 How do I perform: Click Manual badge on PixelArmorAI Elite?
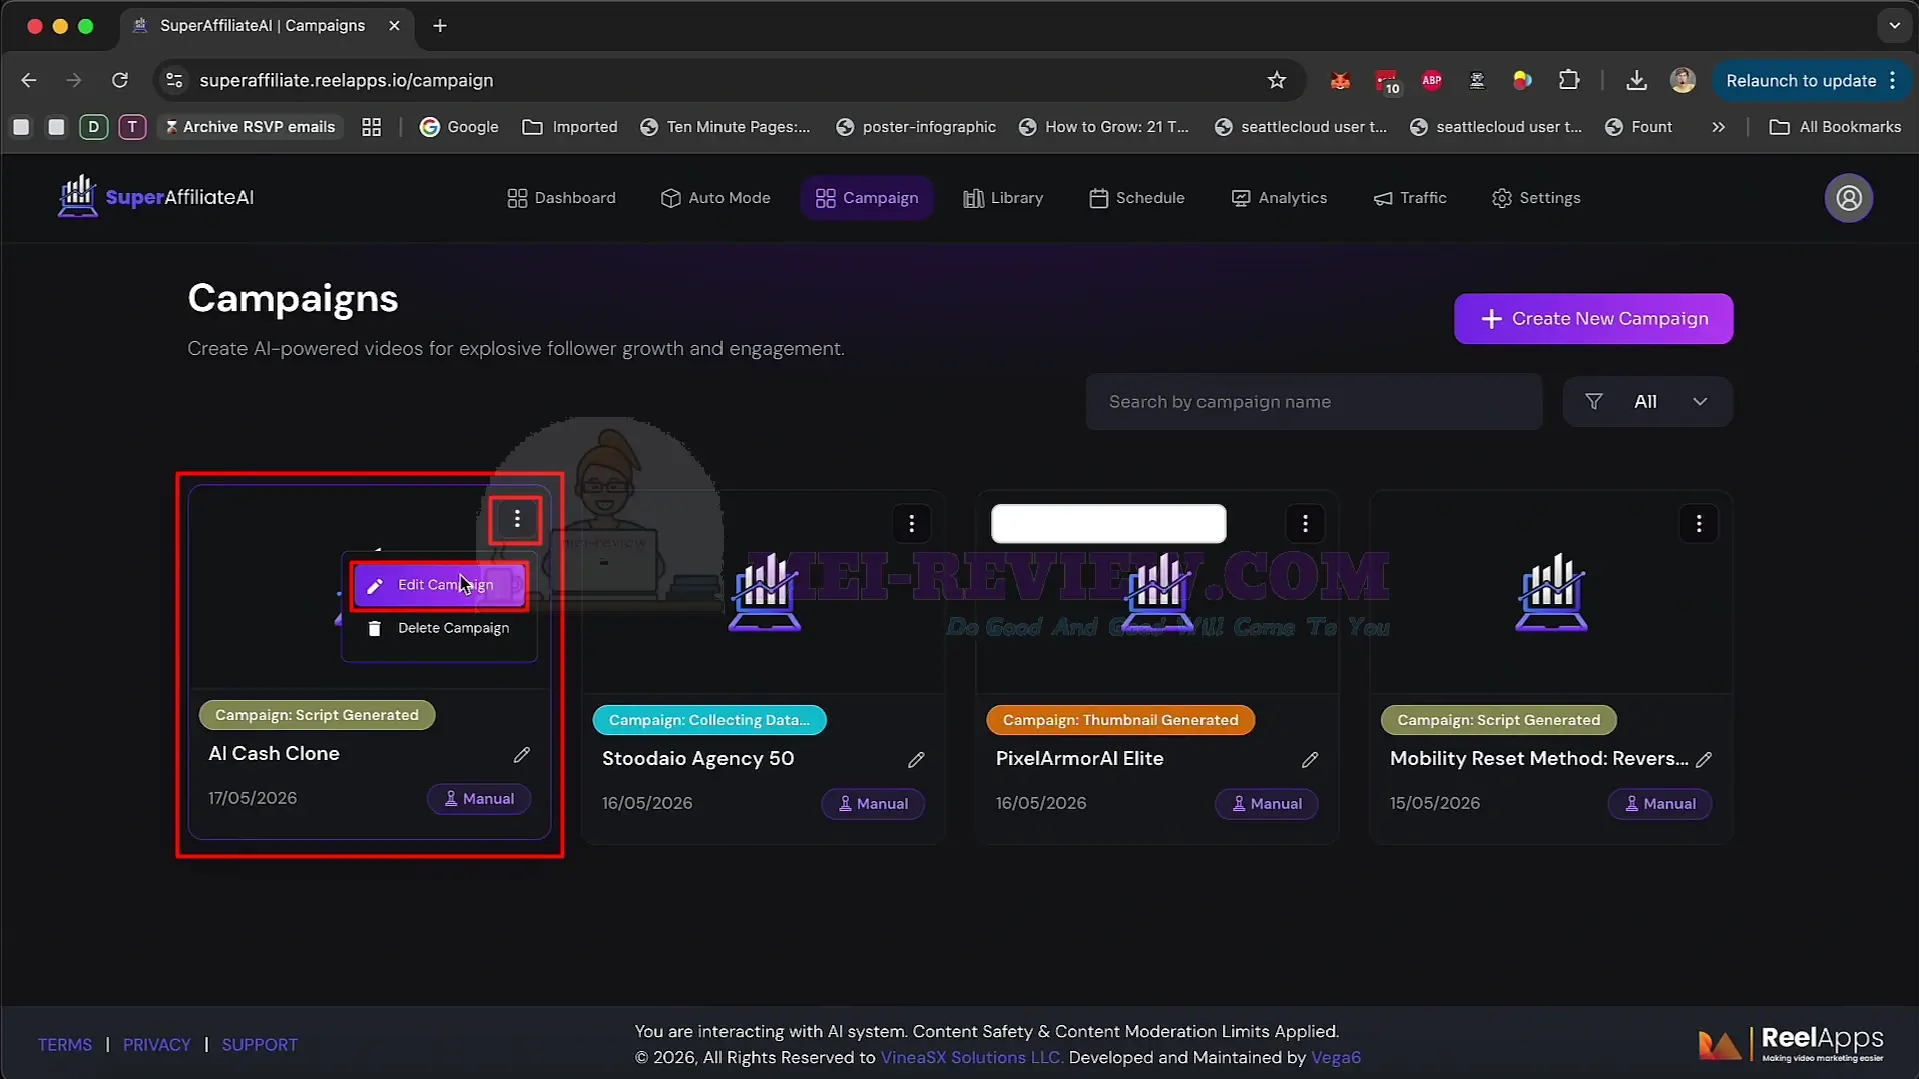[x=1266, y=804]
